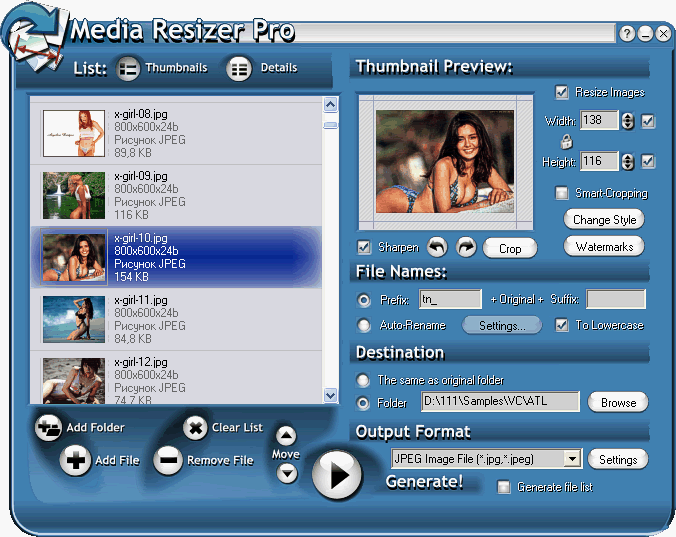Toggle Resize Images checkbox

(561, 92)
